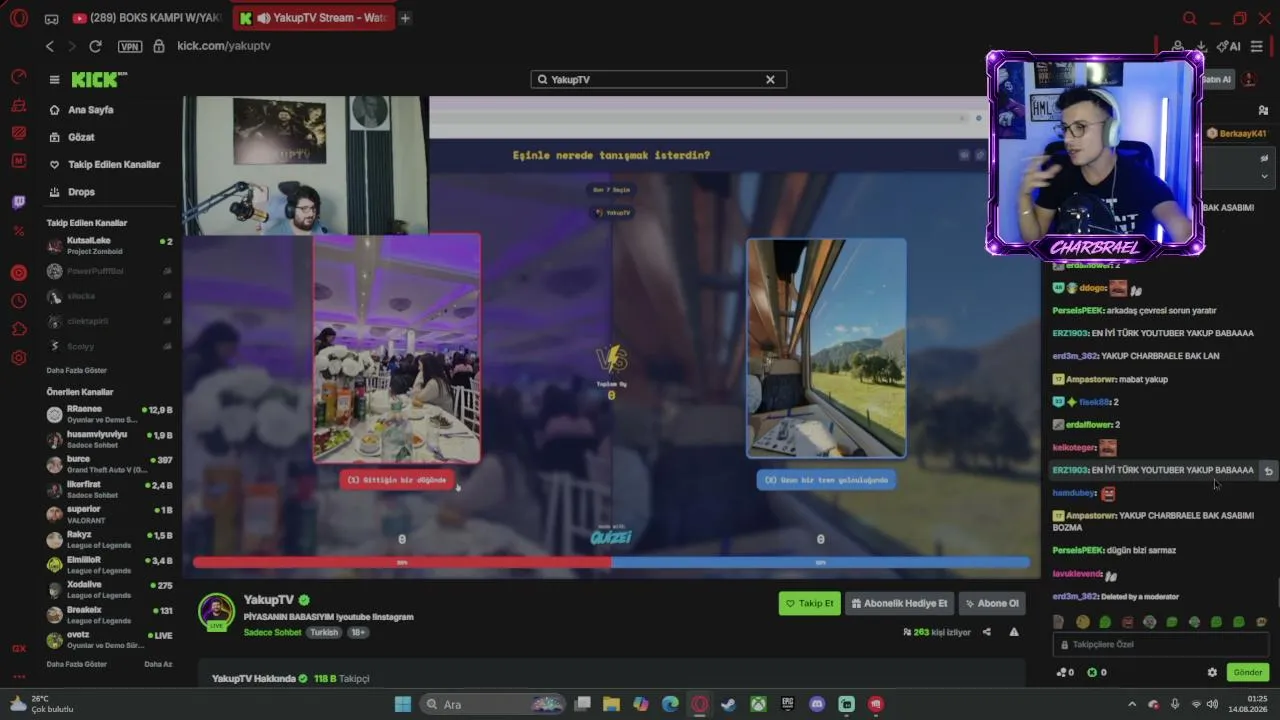This screenshot has width=1280, height=720.
Task: Report stream with warning triangle icon
Action: [1014, 632]
